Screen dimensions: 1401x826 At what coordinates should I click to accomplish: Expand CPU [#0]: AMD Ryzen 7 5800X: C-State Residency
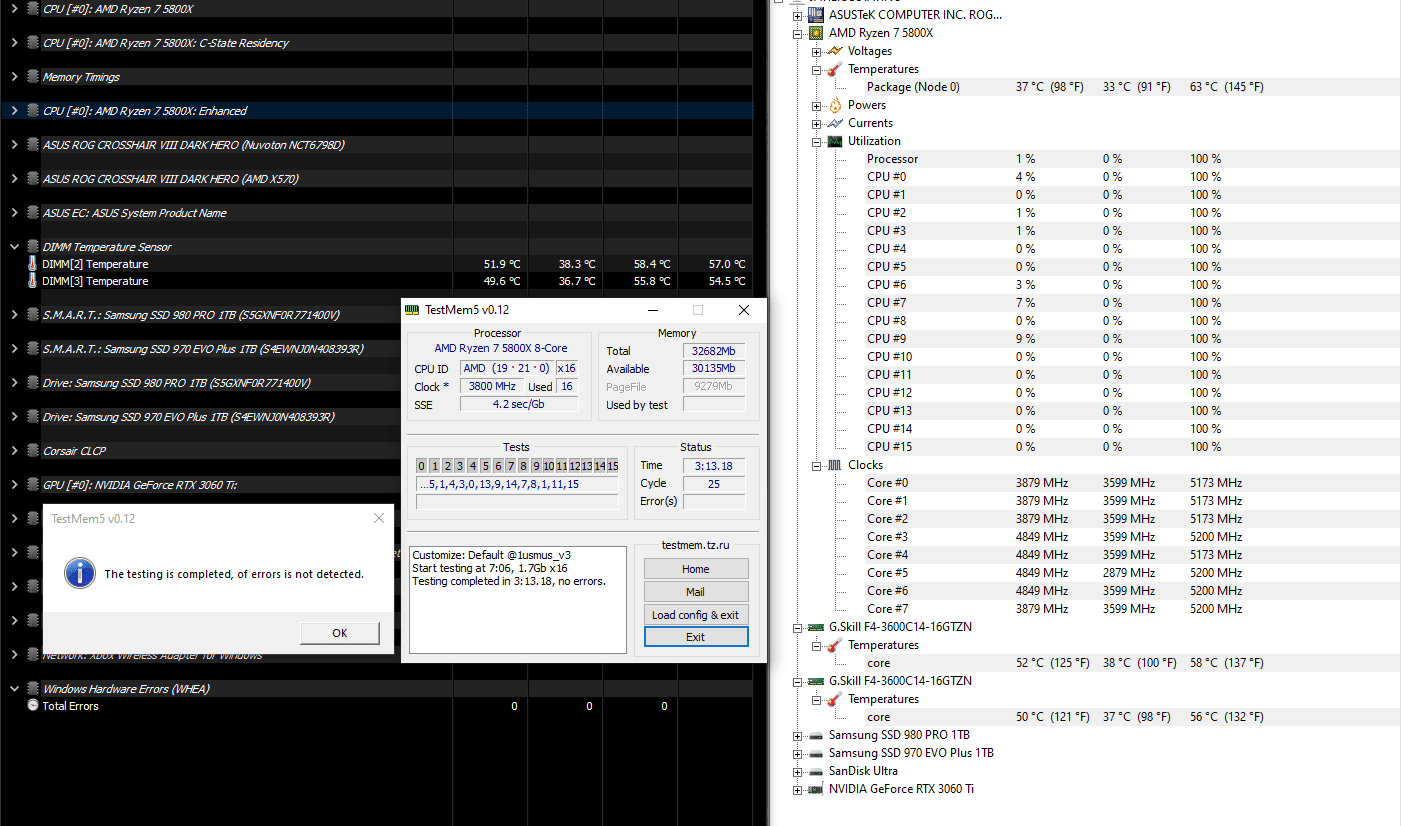(x=14, y=43)
